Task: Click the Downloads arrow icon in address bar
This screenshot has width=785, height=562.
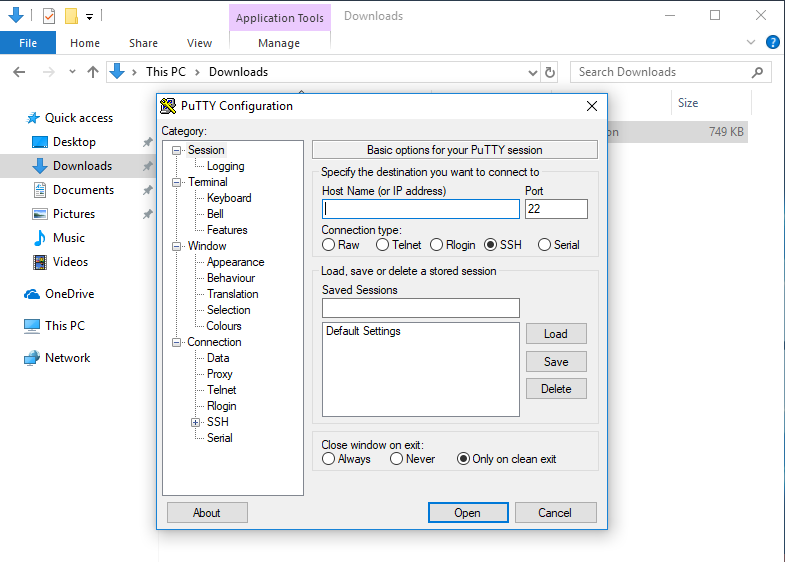Action: pos(117,71)
